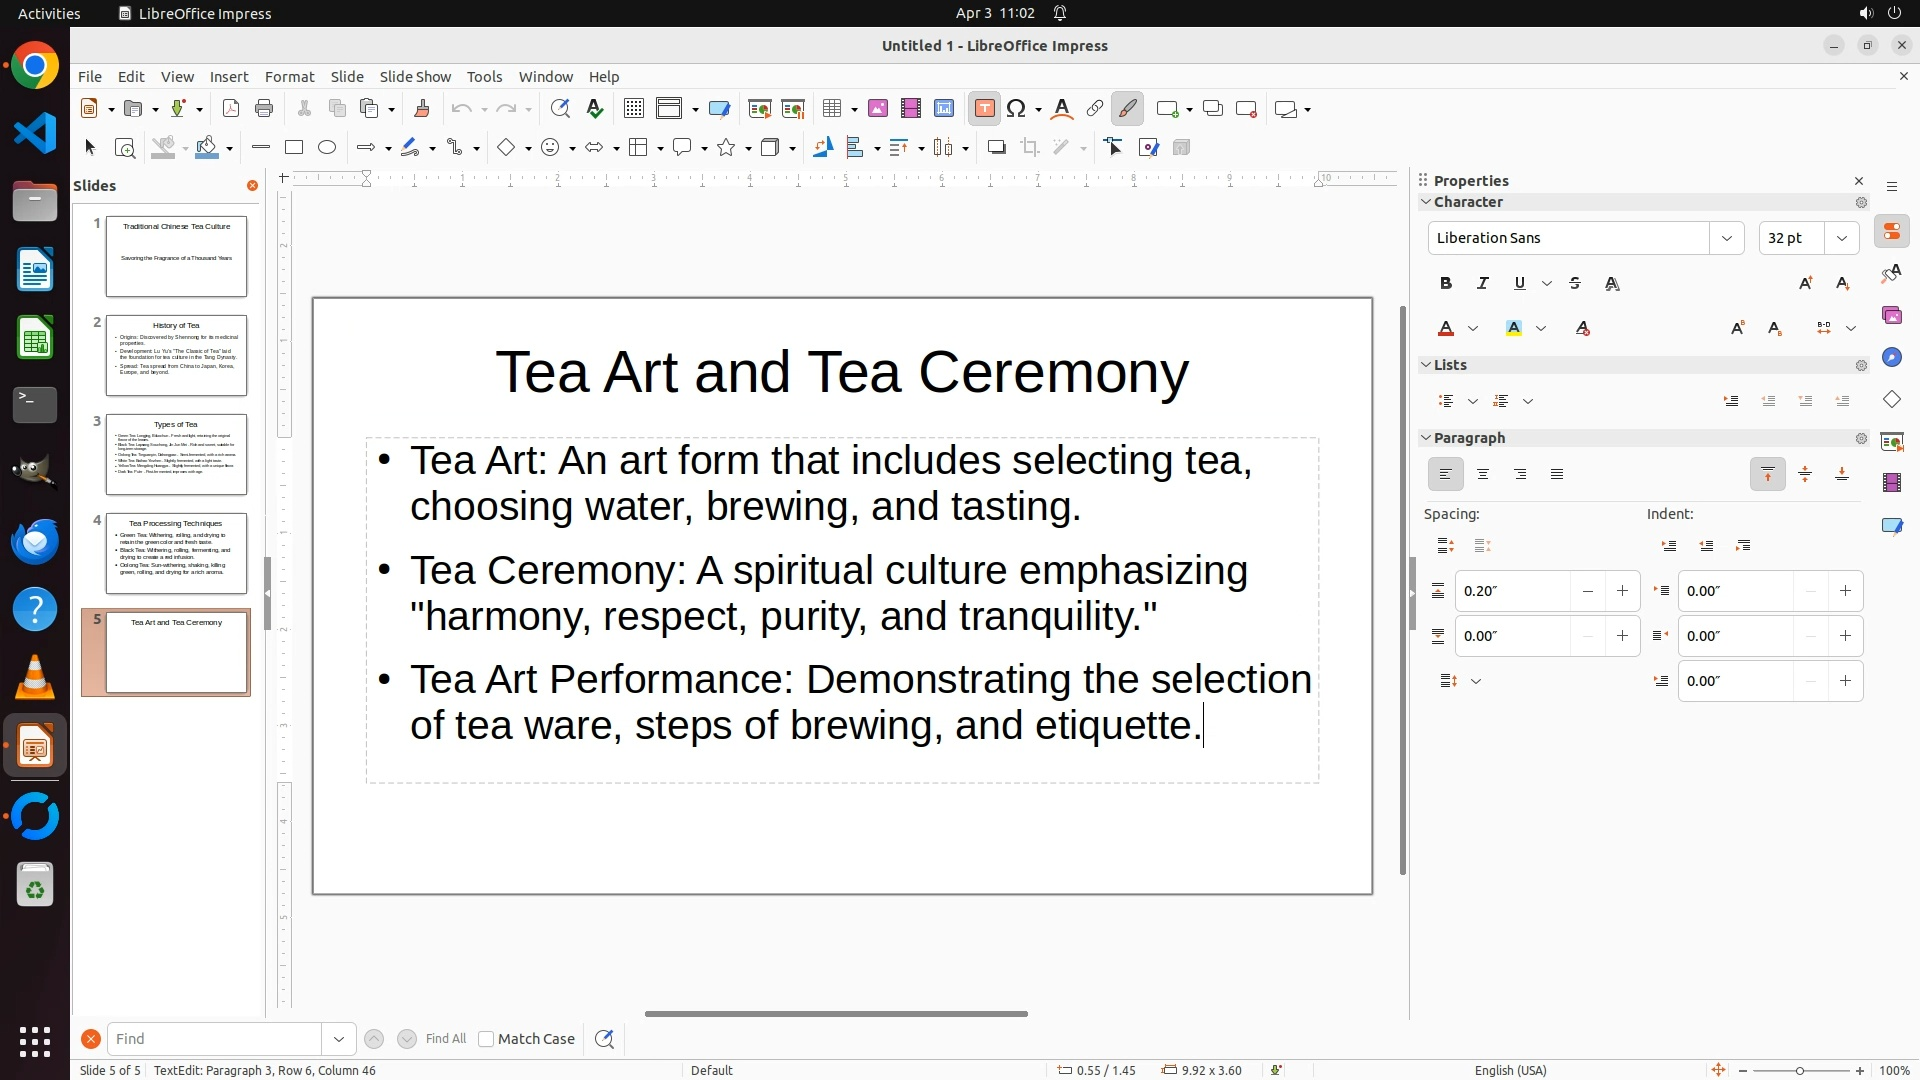Open the font name dropdown
The width and height of the screenshot is (1920, 1080).
click(1726, 238)
